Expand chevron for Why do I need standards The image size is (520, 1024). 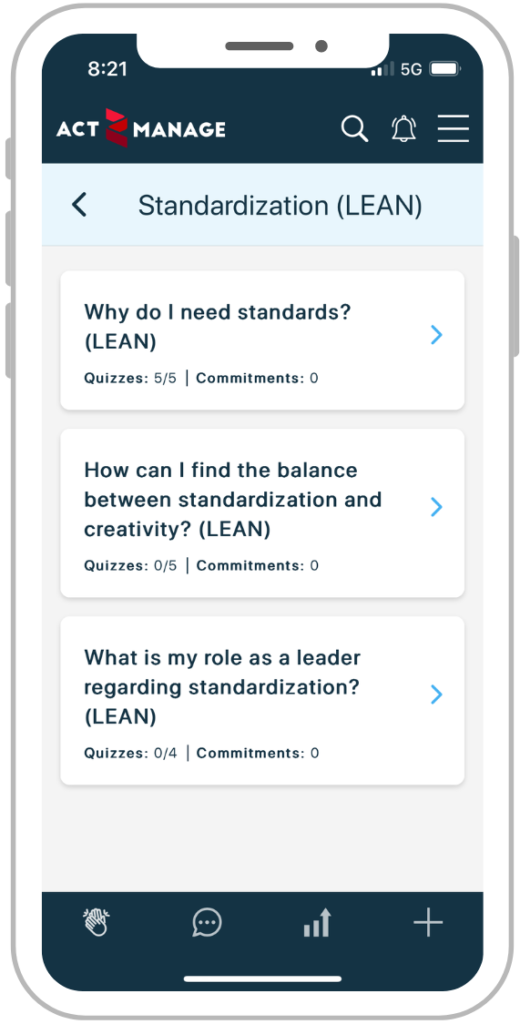coord(437,335)
